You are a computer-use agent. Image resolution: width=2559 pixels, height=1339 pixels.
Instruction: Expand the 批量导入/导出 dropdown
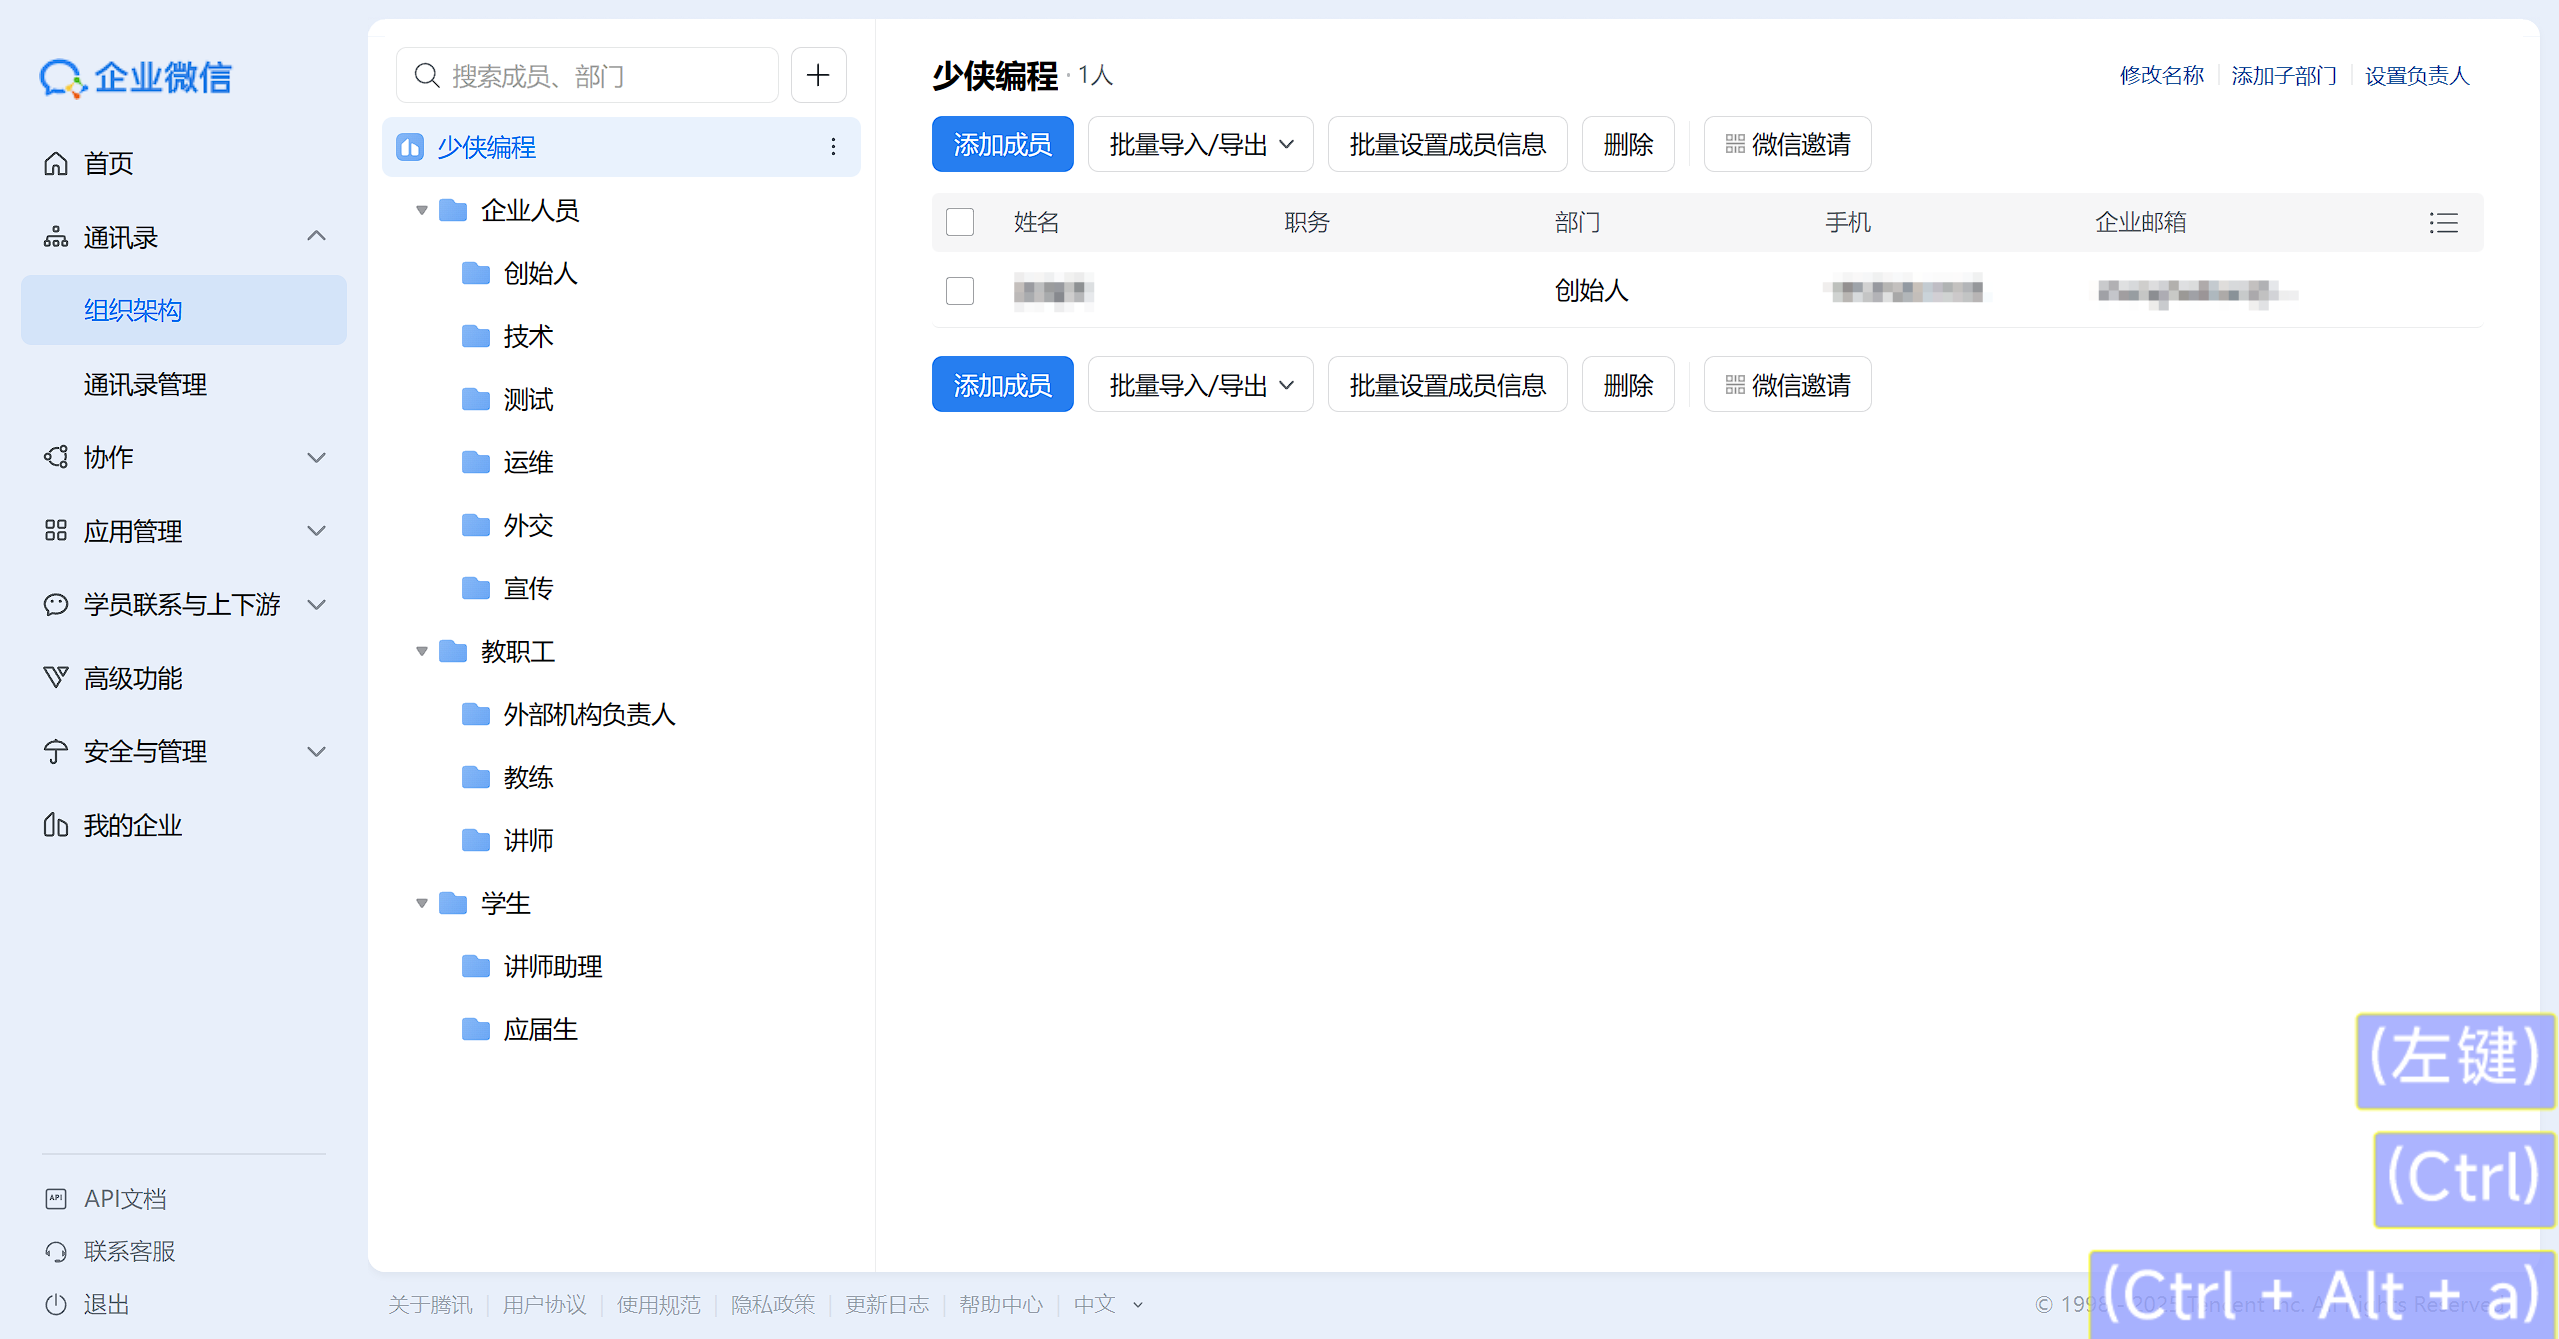point(1199,143)
